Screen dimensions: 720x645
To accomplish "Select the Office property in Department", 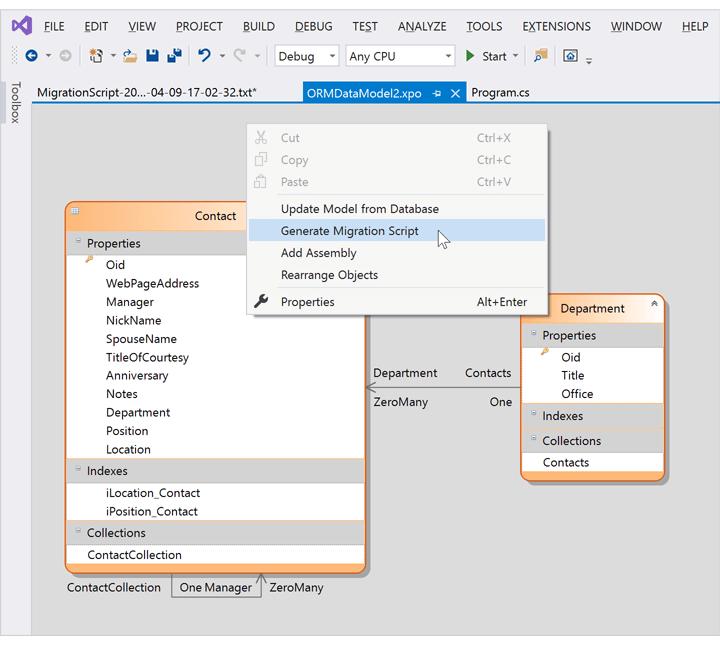I will (x=577, y=394).
